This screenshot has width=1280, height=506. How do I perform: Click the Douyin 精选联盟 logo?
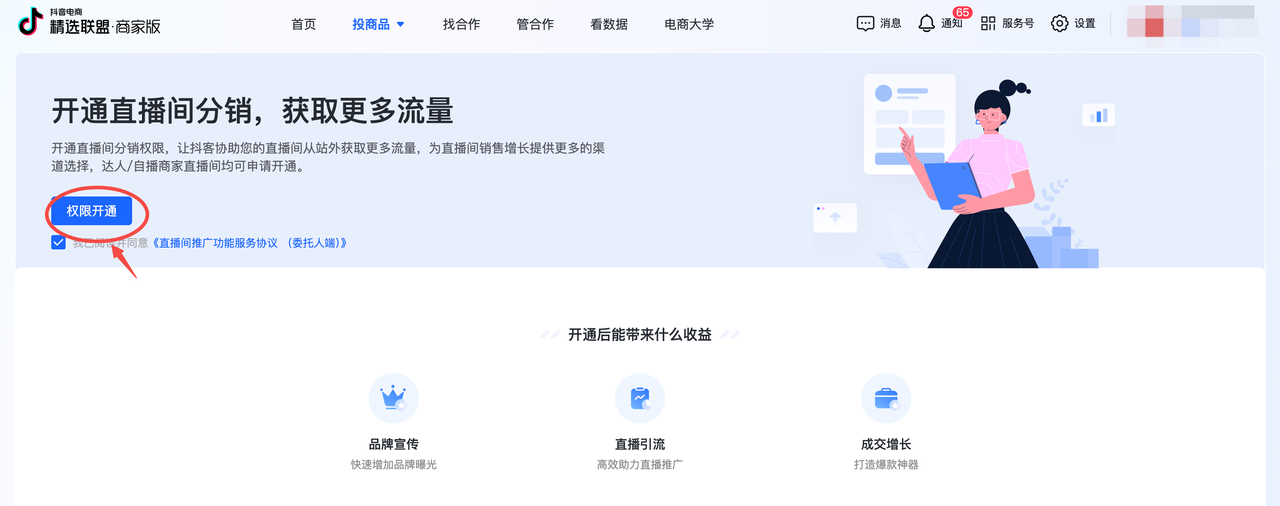tap(89, 22)
